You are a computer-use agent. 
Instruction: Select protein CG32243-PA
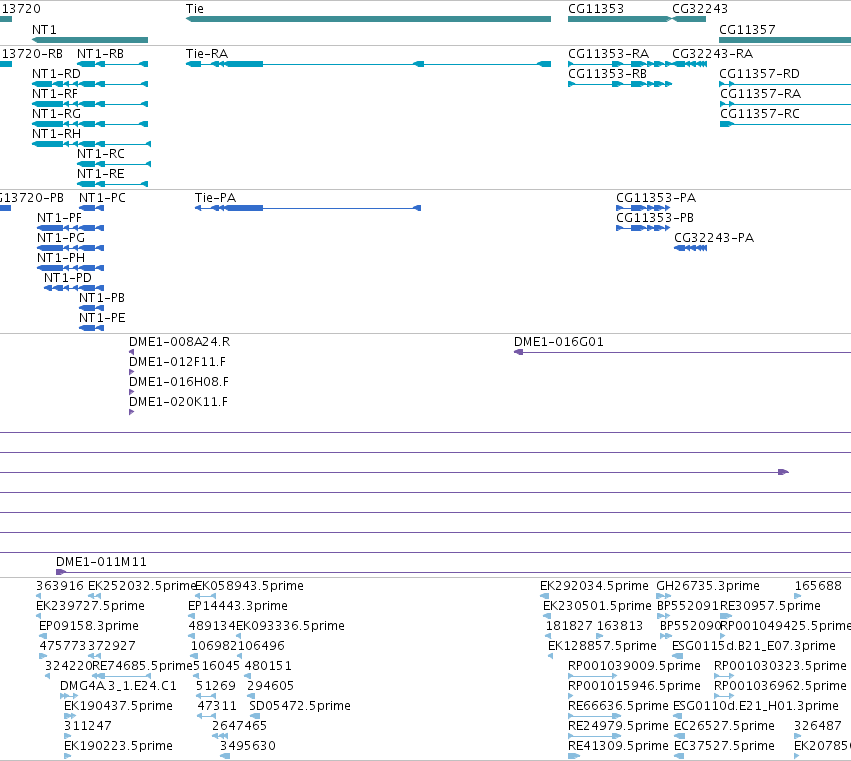point(690,248)
